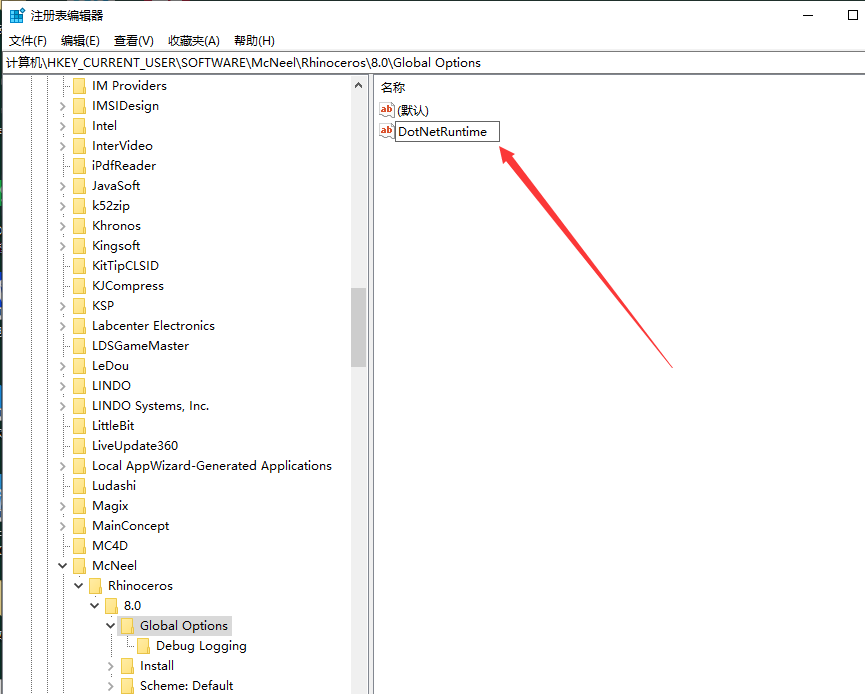Expand the IMSIDesign key

[x=62, y=106]
